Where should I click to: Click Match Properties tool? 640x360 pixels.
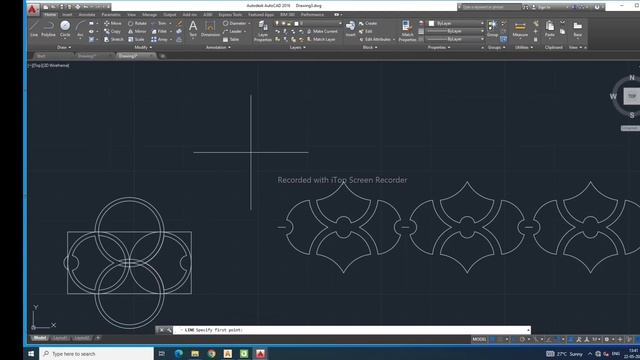tap(407, 31)
